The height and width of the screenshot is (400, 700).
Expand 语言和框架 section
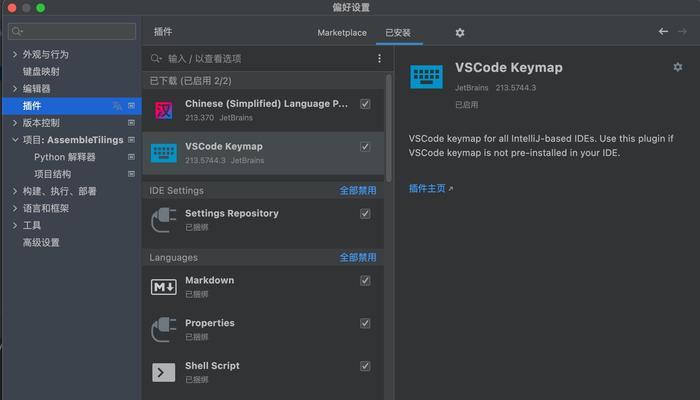pos(15,208)
